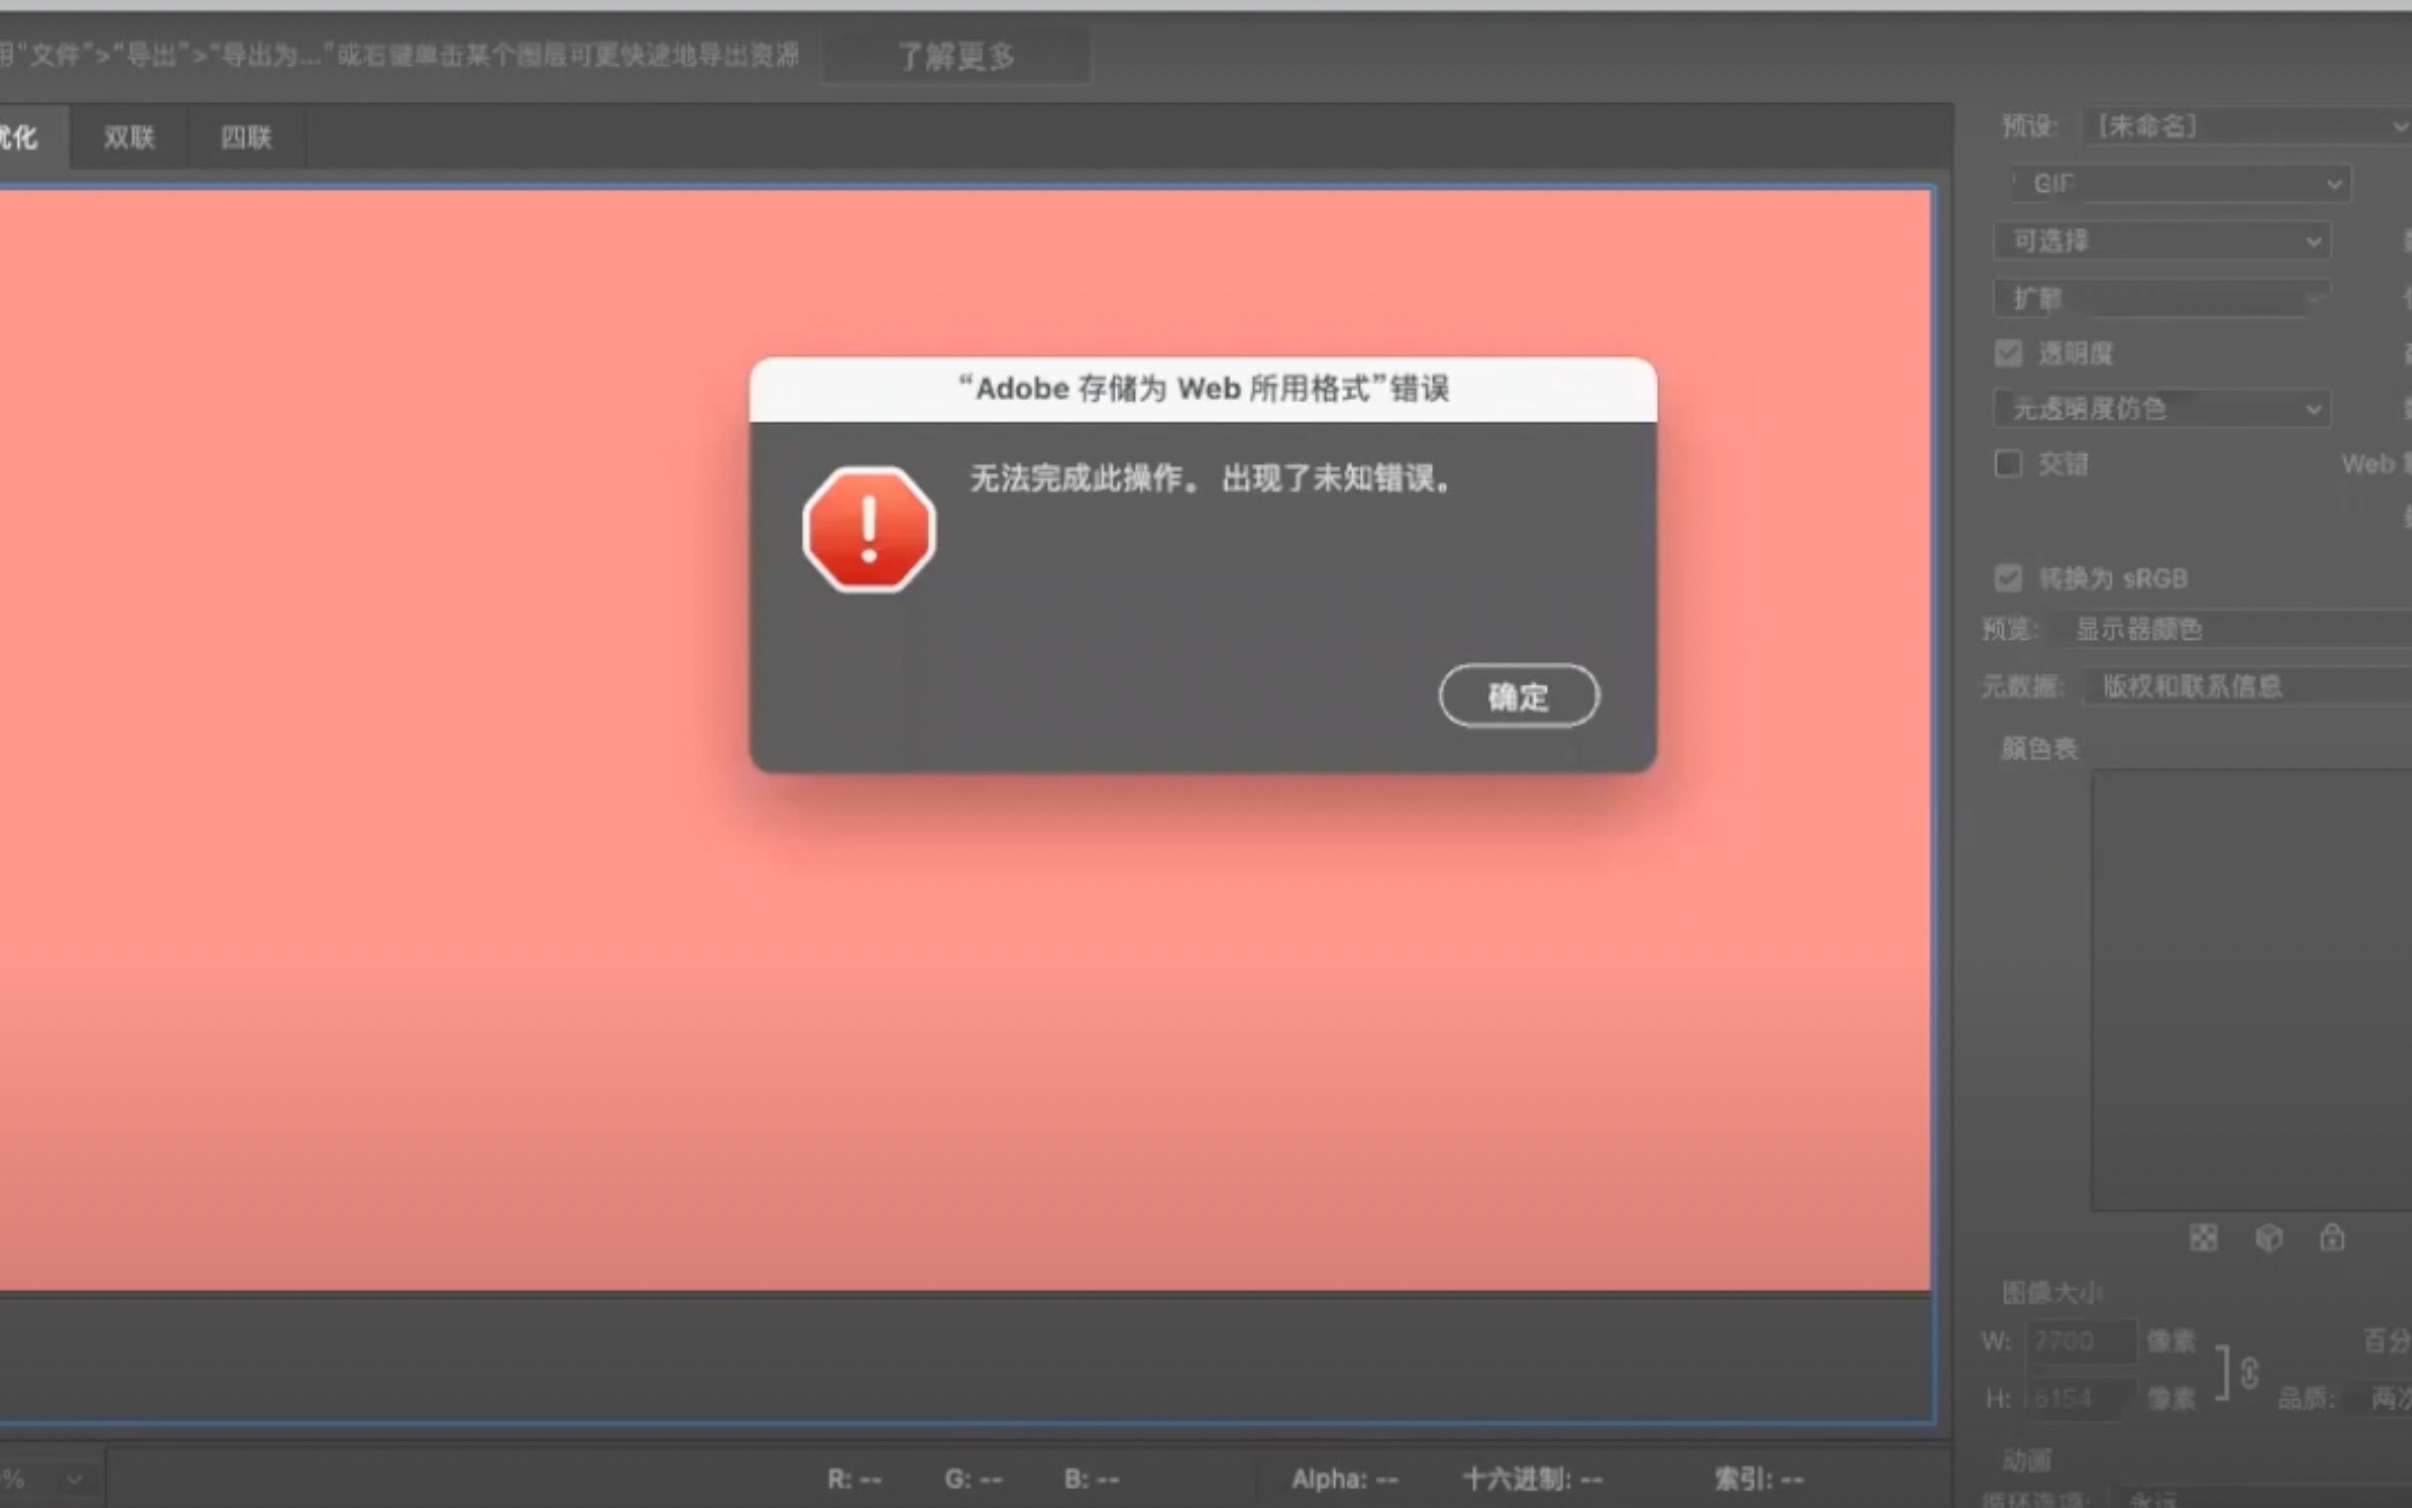Viewport: 2412px width, 1508px height.
Task: Click the lock color icon under color table
Action: click(x=2332, y=1238)
